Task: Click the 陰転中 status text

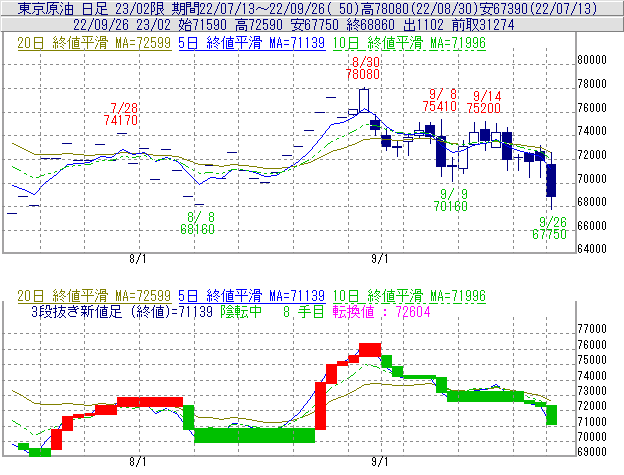Action: tap(241, 311)
